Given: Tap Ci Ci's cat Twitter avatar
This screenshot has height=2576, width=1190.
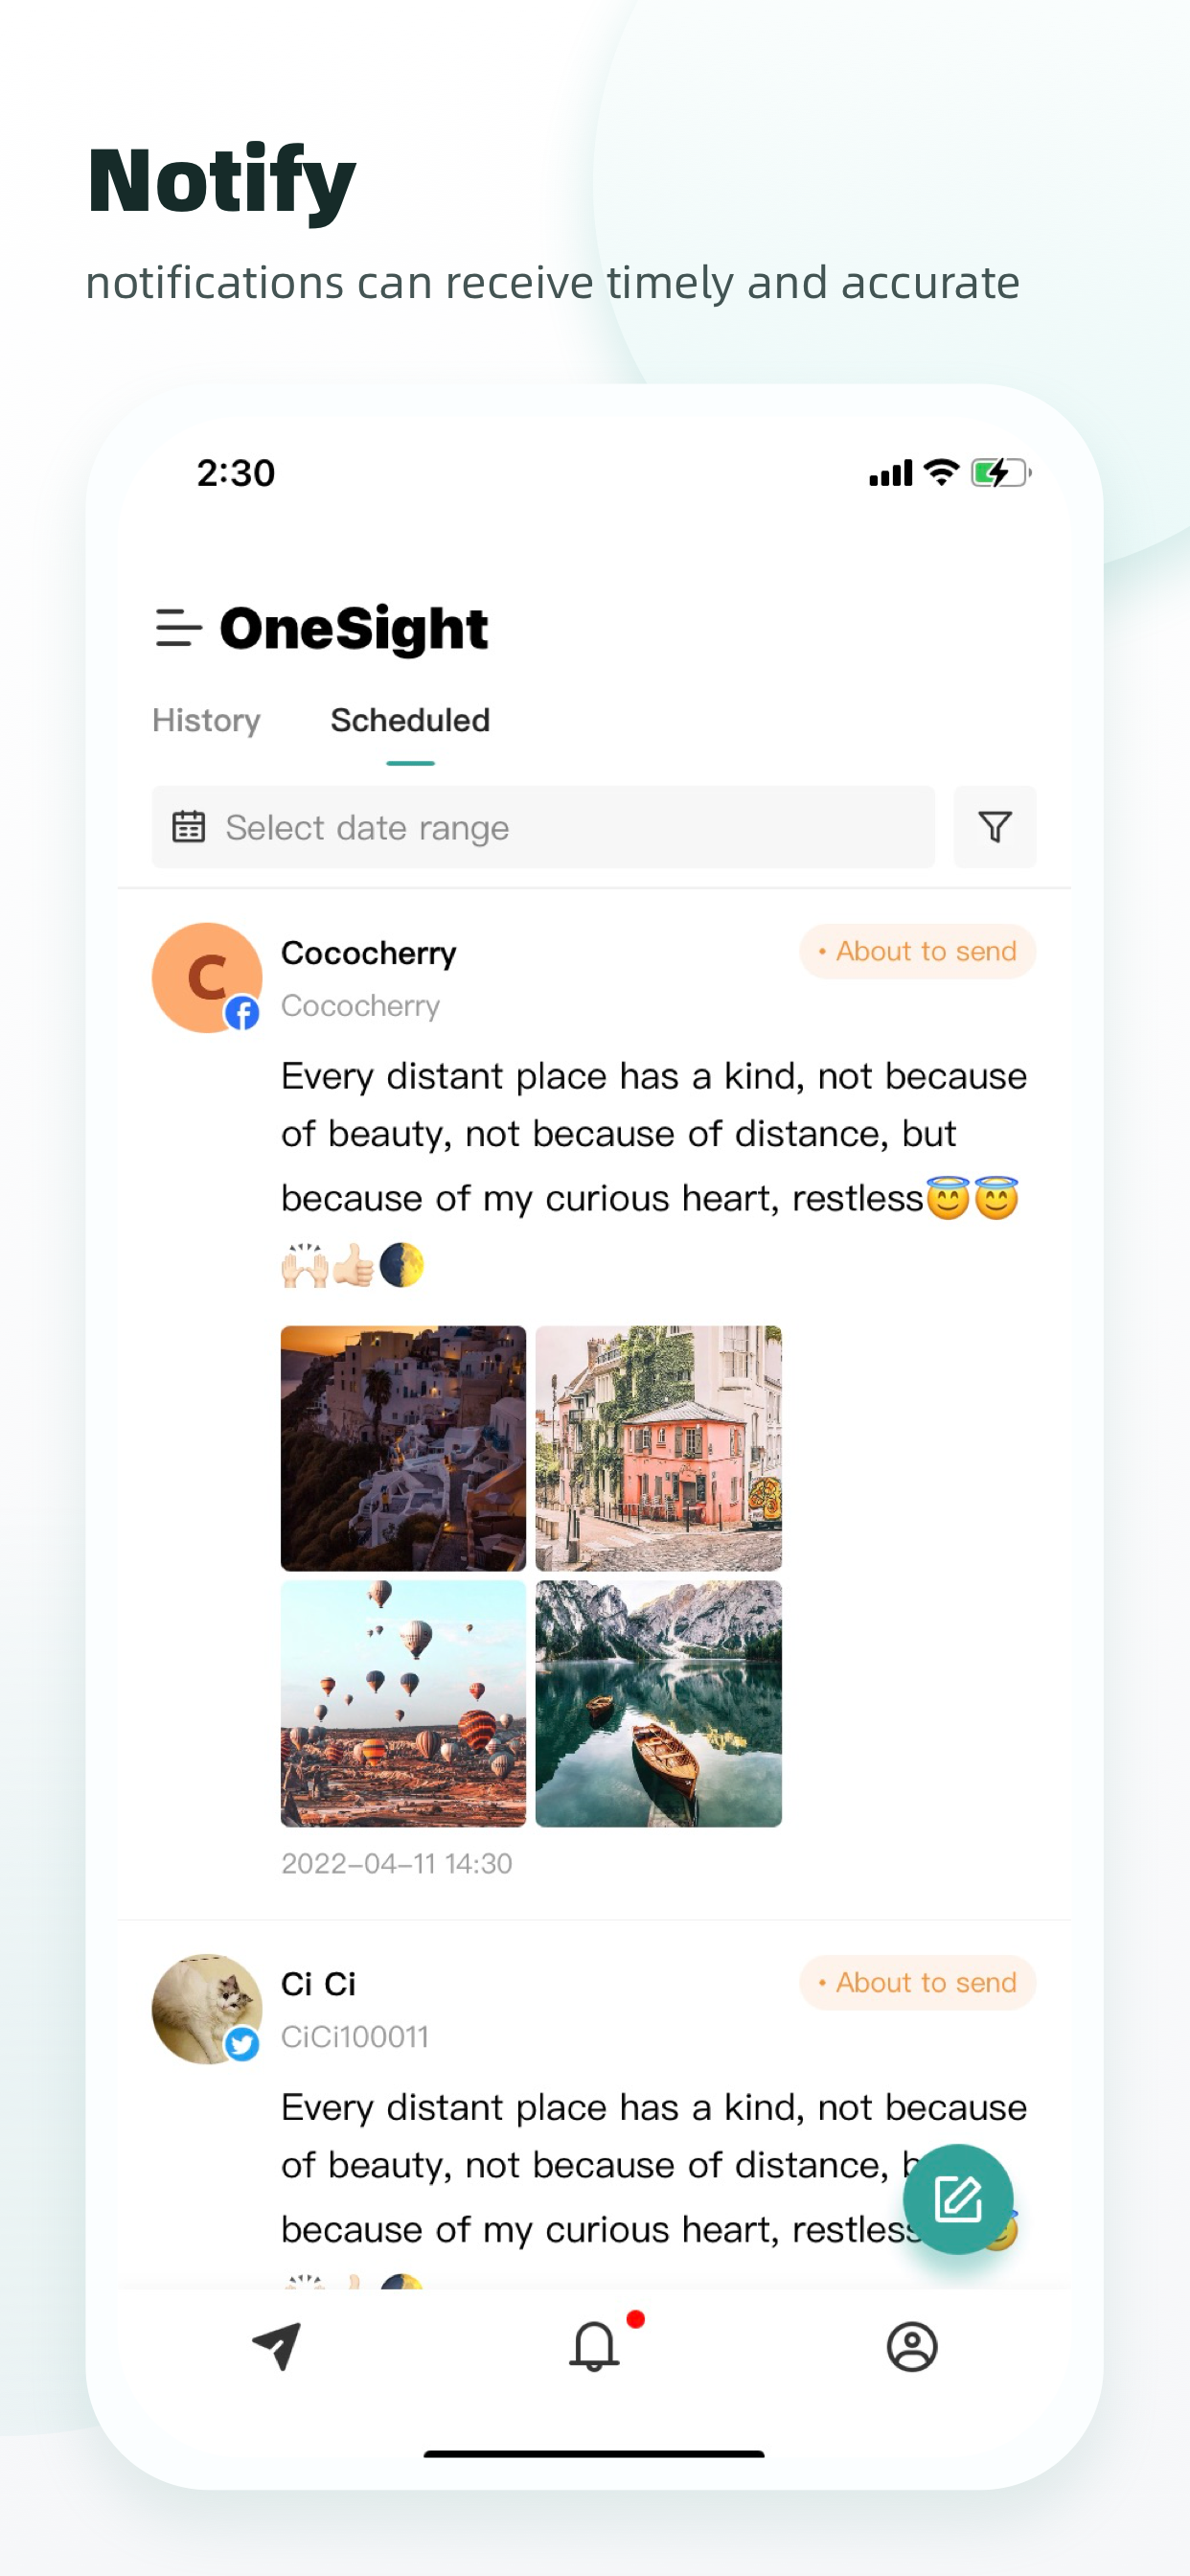Looking at the screenshot, I should (207, 2008).
